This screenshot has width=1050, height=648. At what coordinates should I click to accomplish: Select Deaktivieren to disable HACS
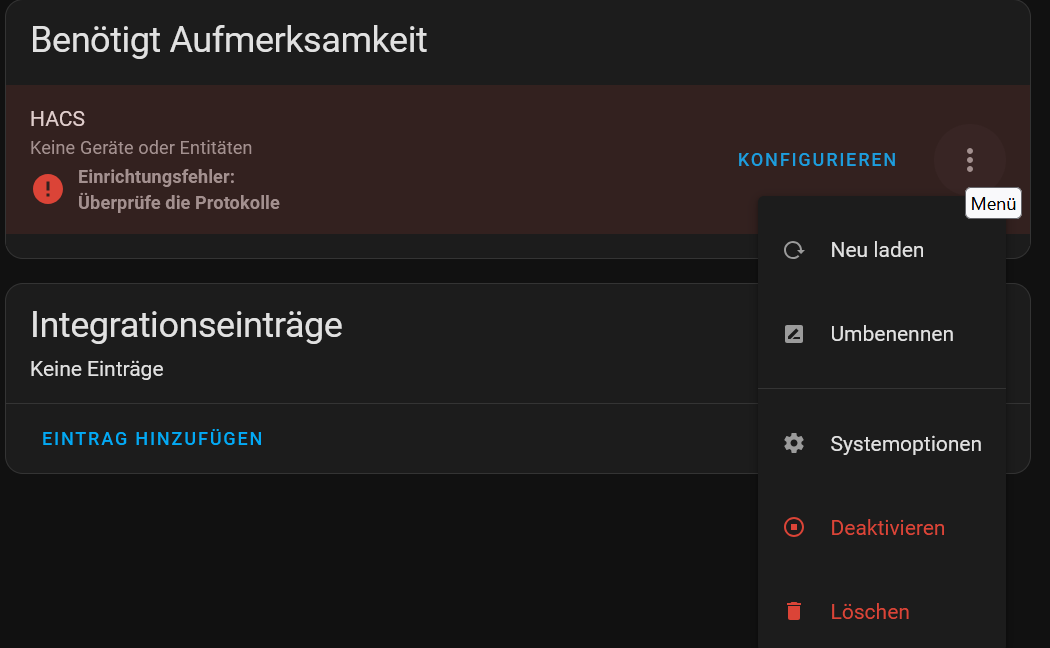tap(882, 528)
